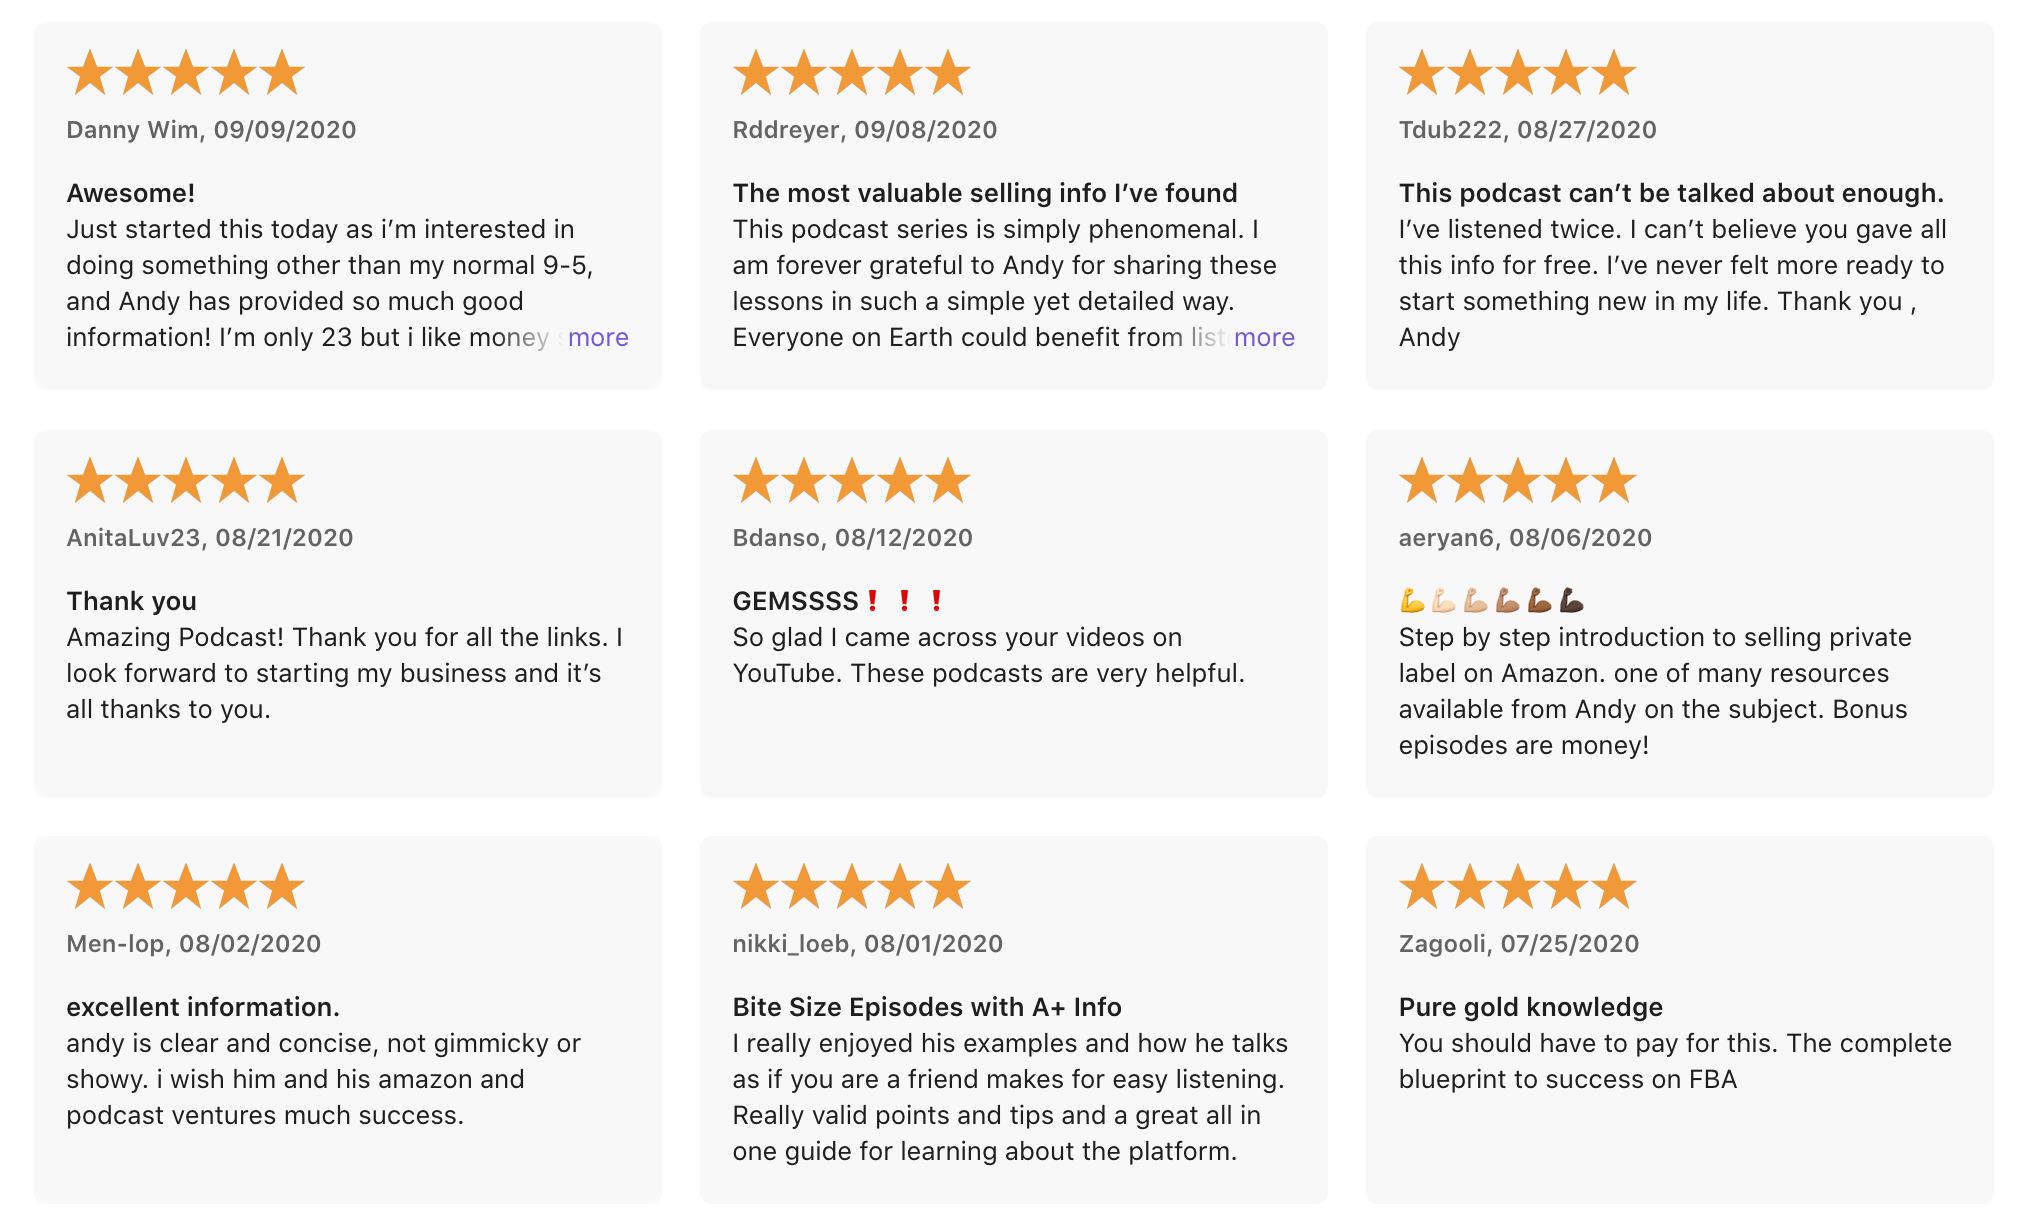
Task: Click the red exclamation marks after GEMSSSS
Action: (x=905, y=601)
